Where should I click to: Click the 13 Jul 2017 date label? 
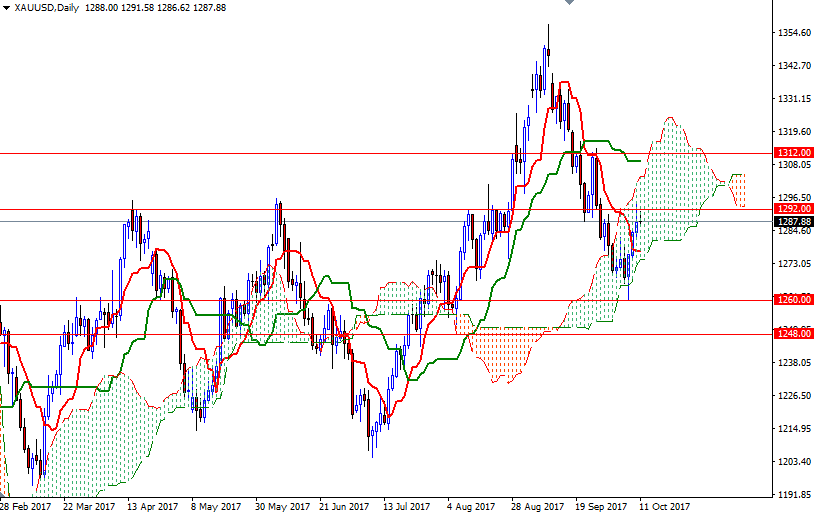point(406,506)
